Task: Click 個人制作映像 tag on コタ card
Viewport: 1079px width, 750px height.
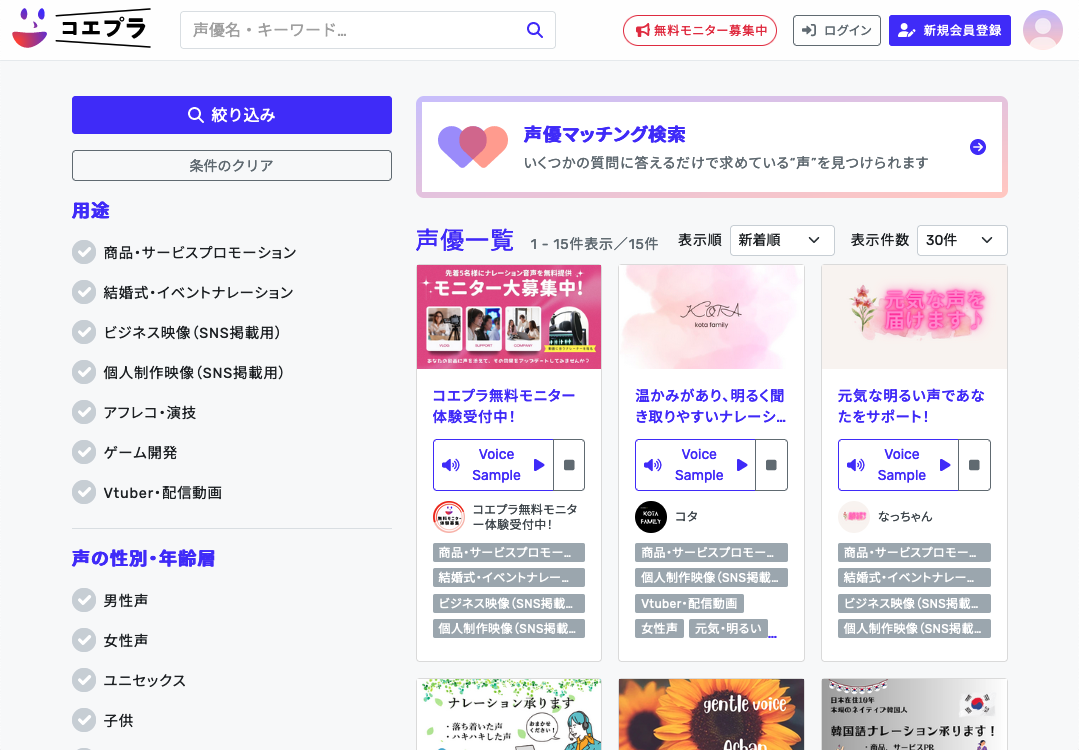Action: coord(712,578)
